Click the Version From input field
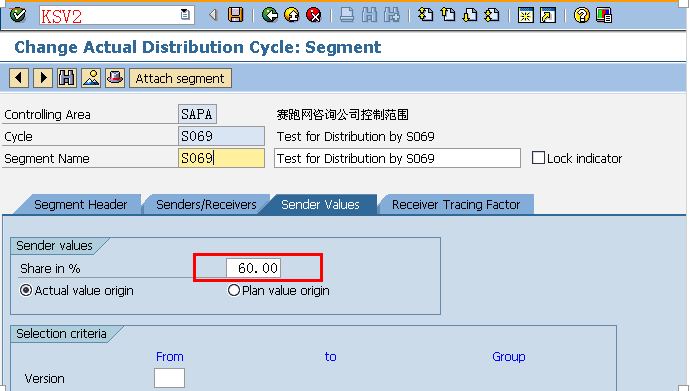This screenshot has width=690, height=391. click(x=169, y=378)
